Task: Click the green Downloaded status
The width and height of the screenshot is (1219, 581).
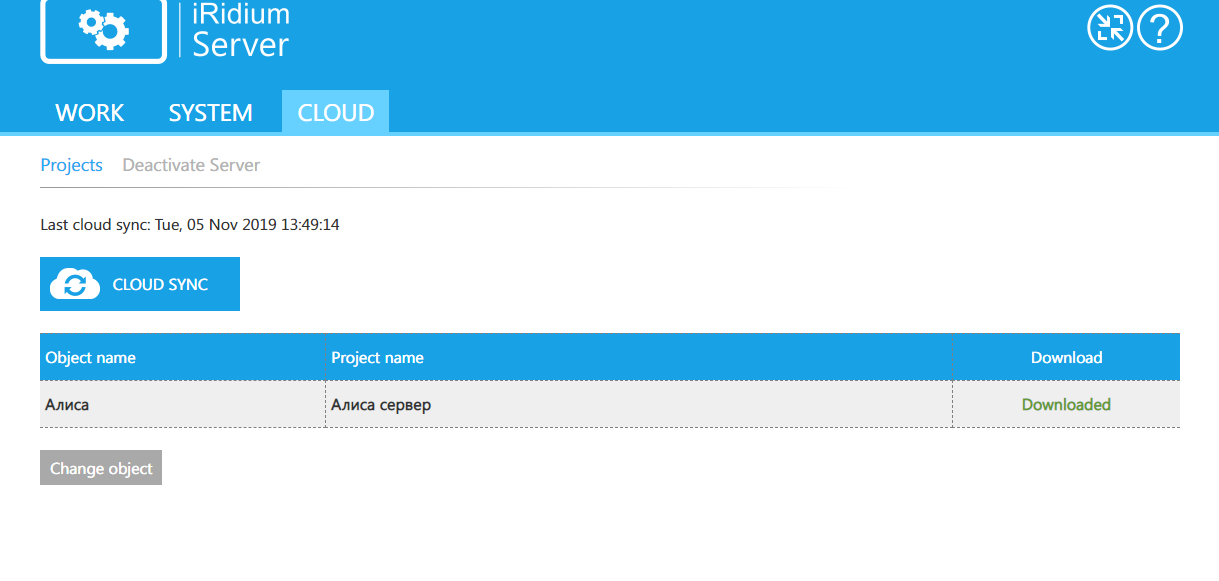Action: coord(1066,405)
